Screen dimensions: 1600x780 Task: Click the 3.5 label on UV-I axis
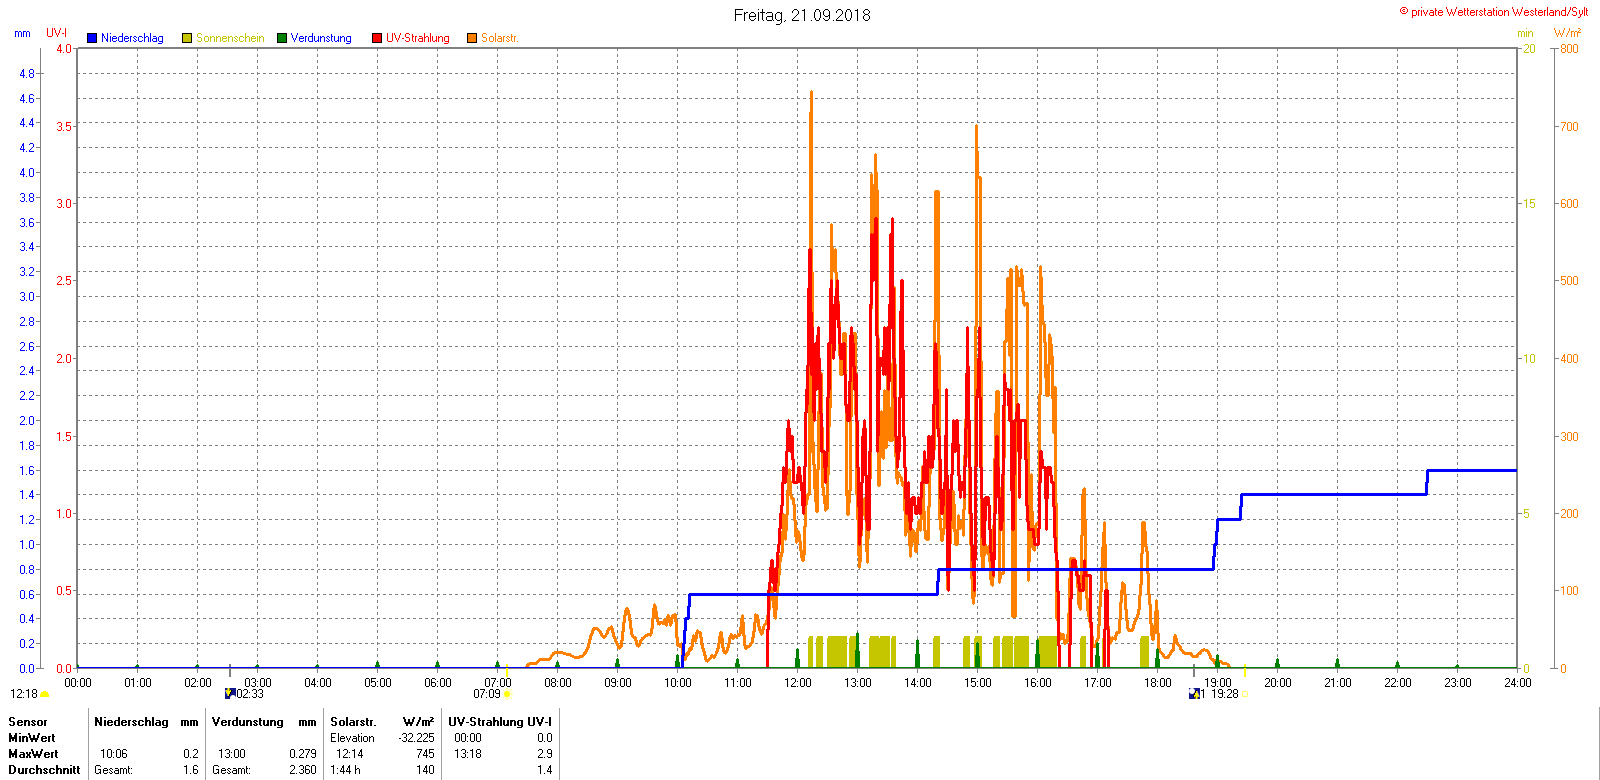64,127
